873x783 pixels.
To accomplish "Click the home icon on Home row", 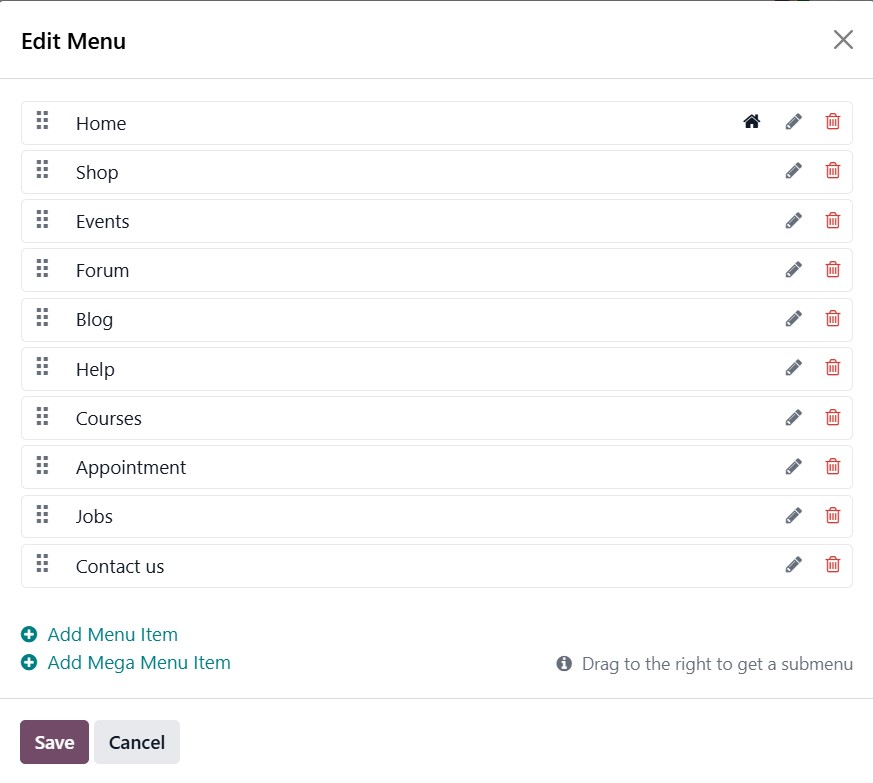I will click(x=752, y=122).
